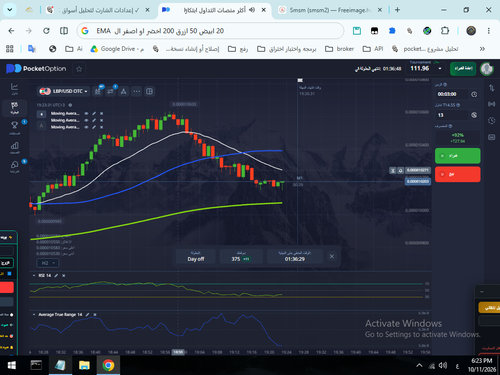Collapse the indicator legend arrow toggle
This screenshot has width=500, height=375.
click(x=41, y=114)
